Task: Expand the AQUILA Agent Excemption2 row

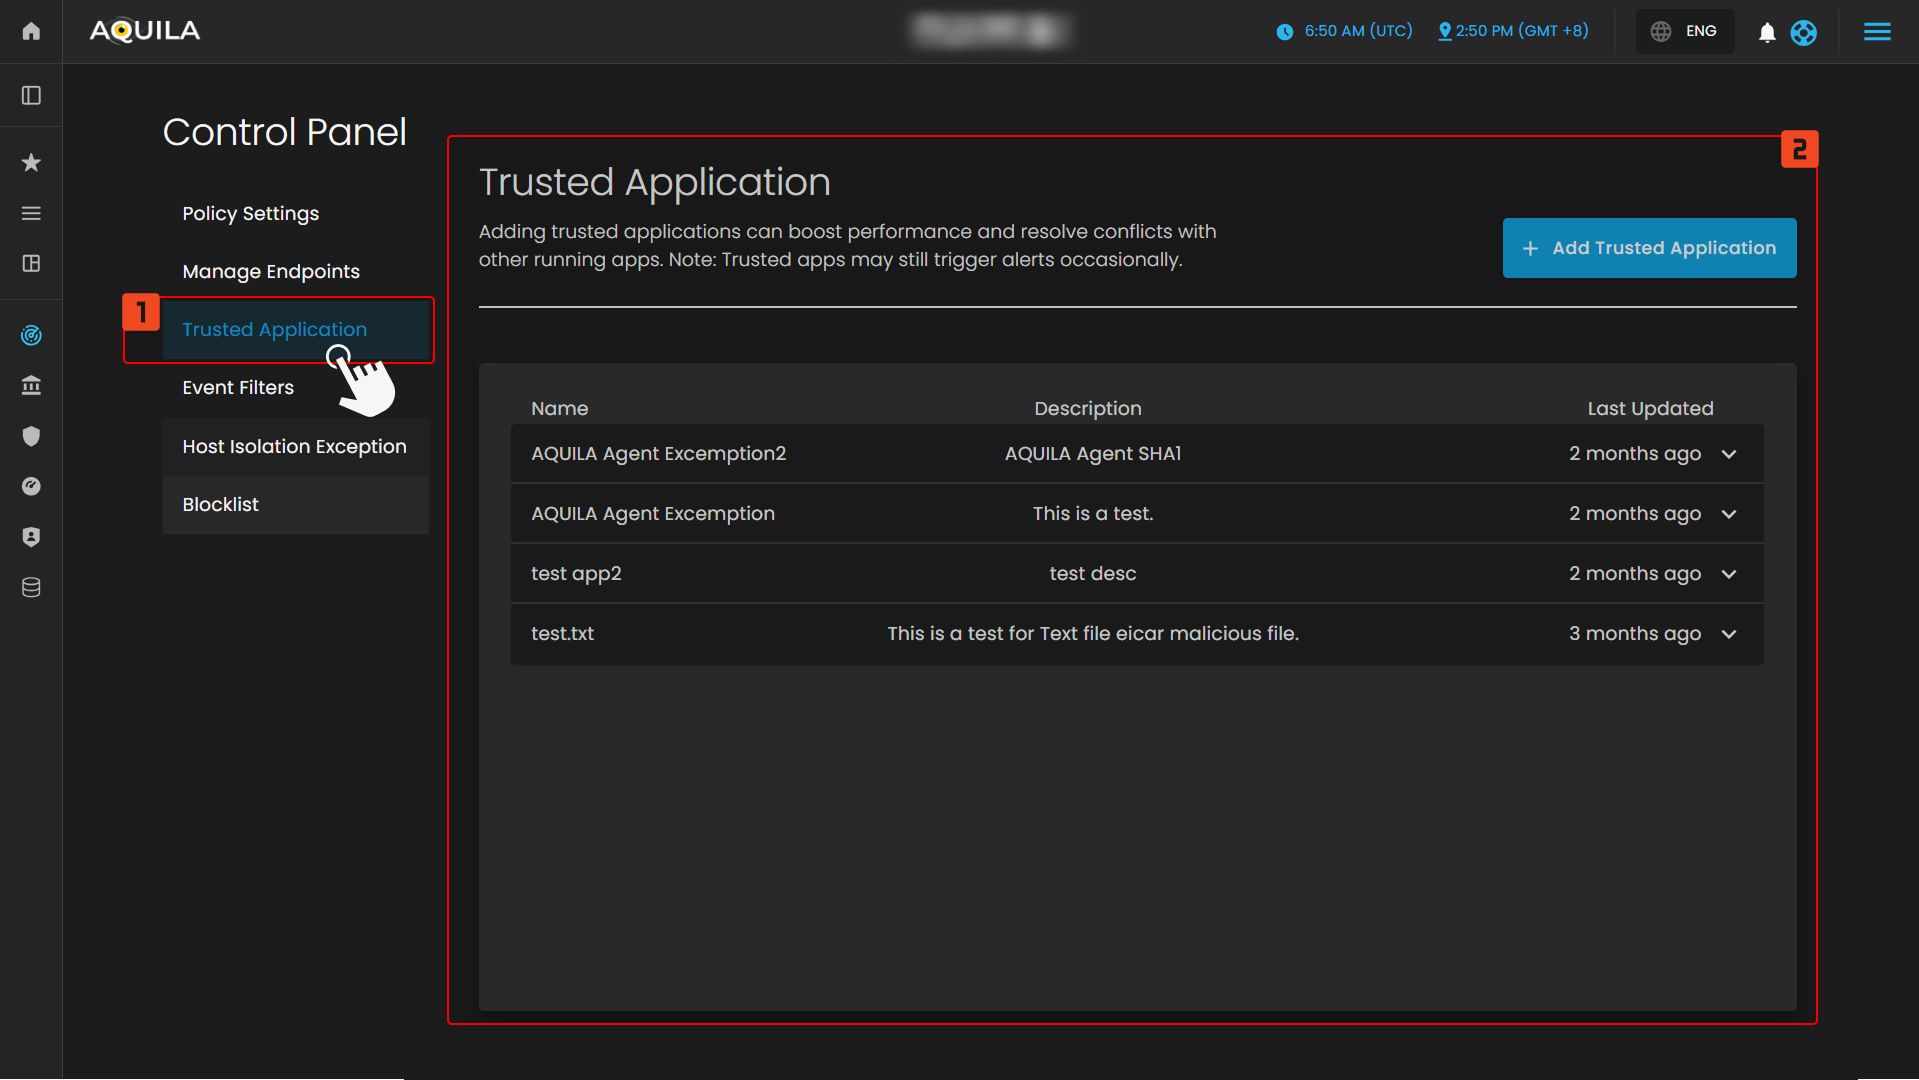Action: tap(1729, 454)
